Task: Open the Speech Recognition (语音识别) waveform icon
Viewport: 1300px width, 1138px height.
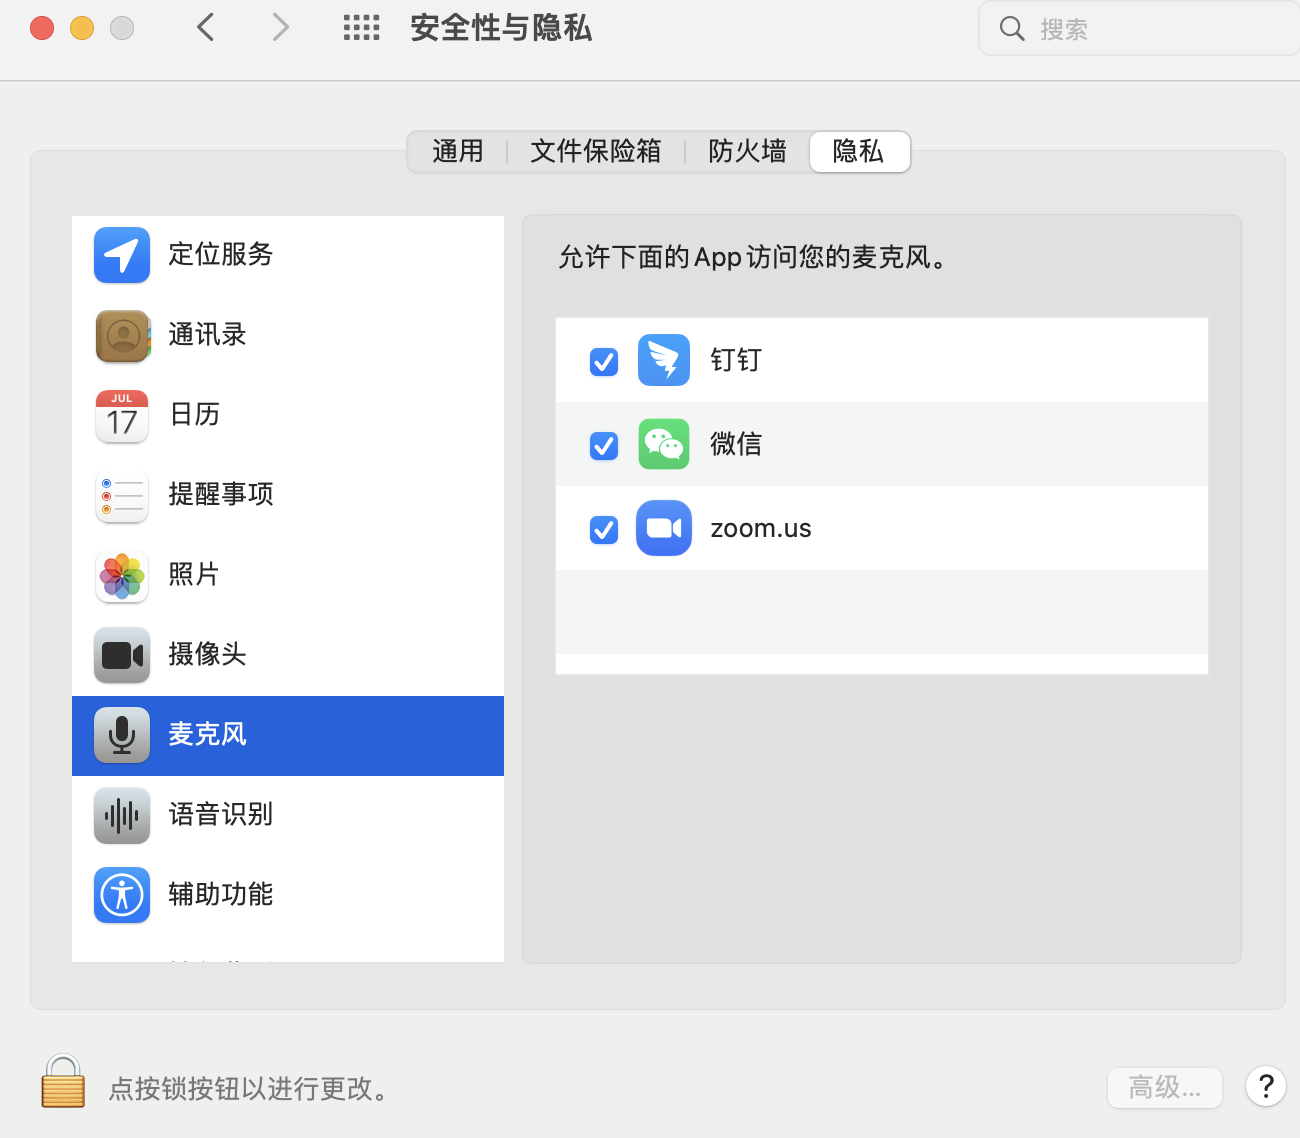Action: click(x=122, y=815)
